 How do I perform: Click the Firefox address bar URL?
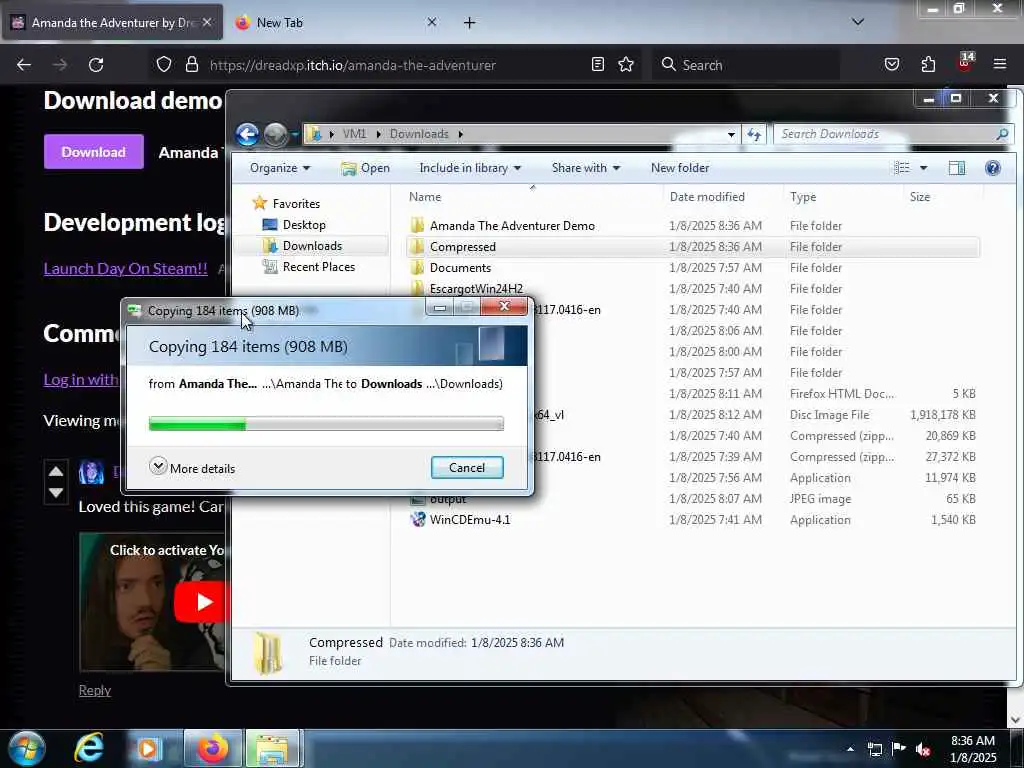353,65
